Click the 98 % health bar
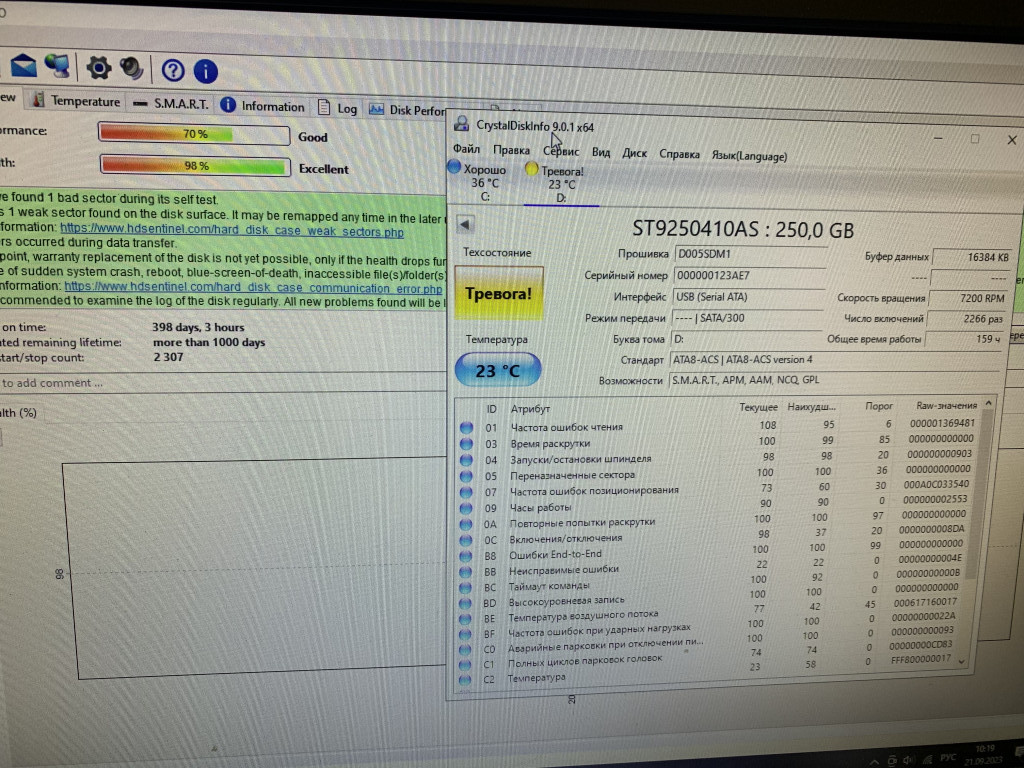 195,165
